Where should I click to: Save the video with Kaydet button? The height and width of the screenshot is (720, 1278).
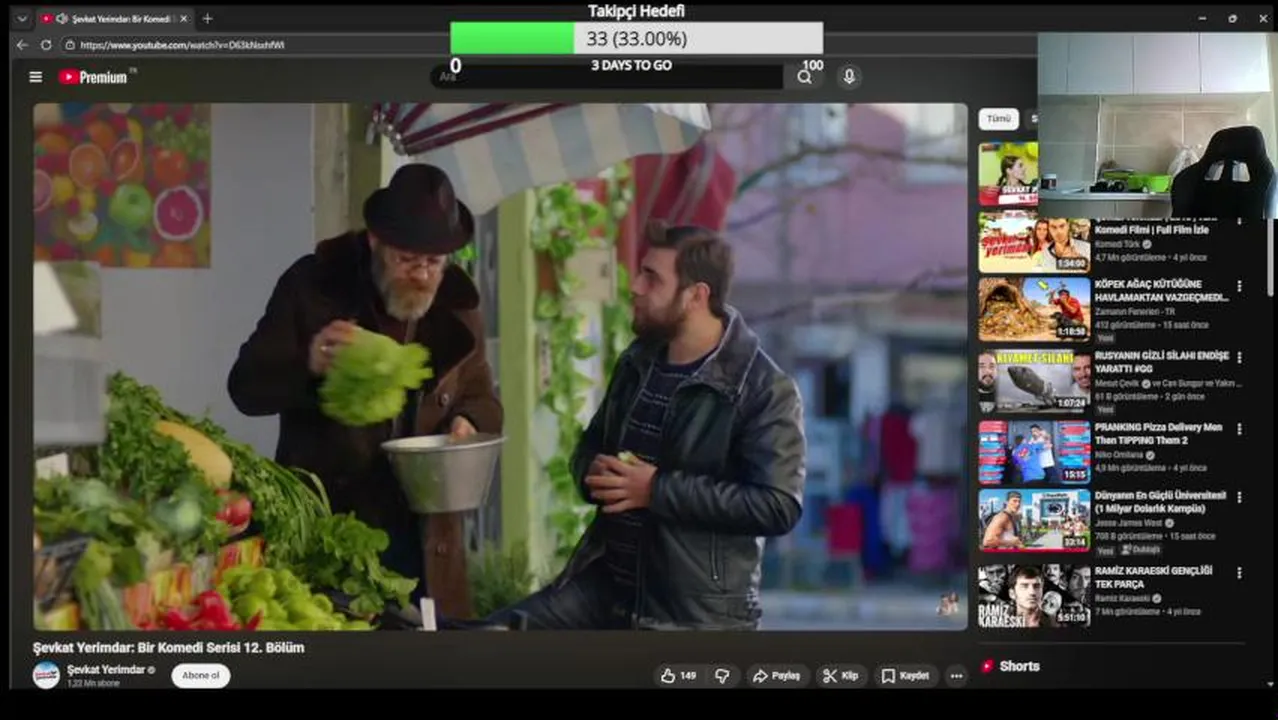pyautogui.click(x=905, y=676)
